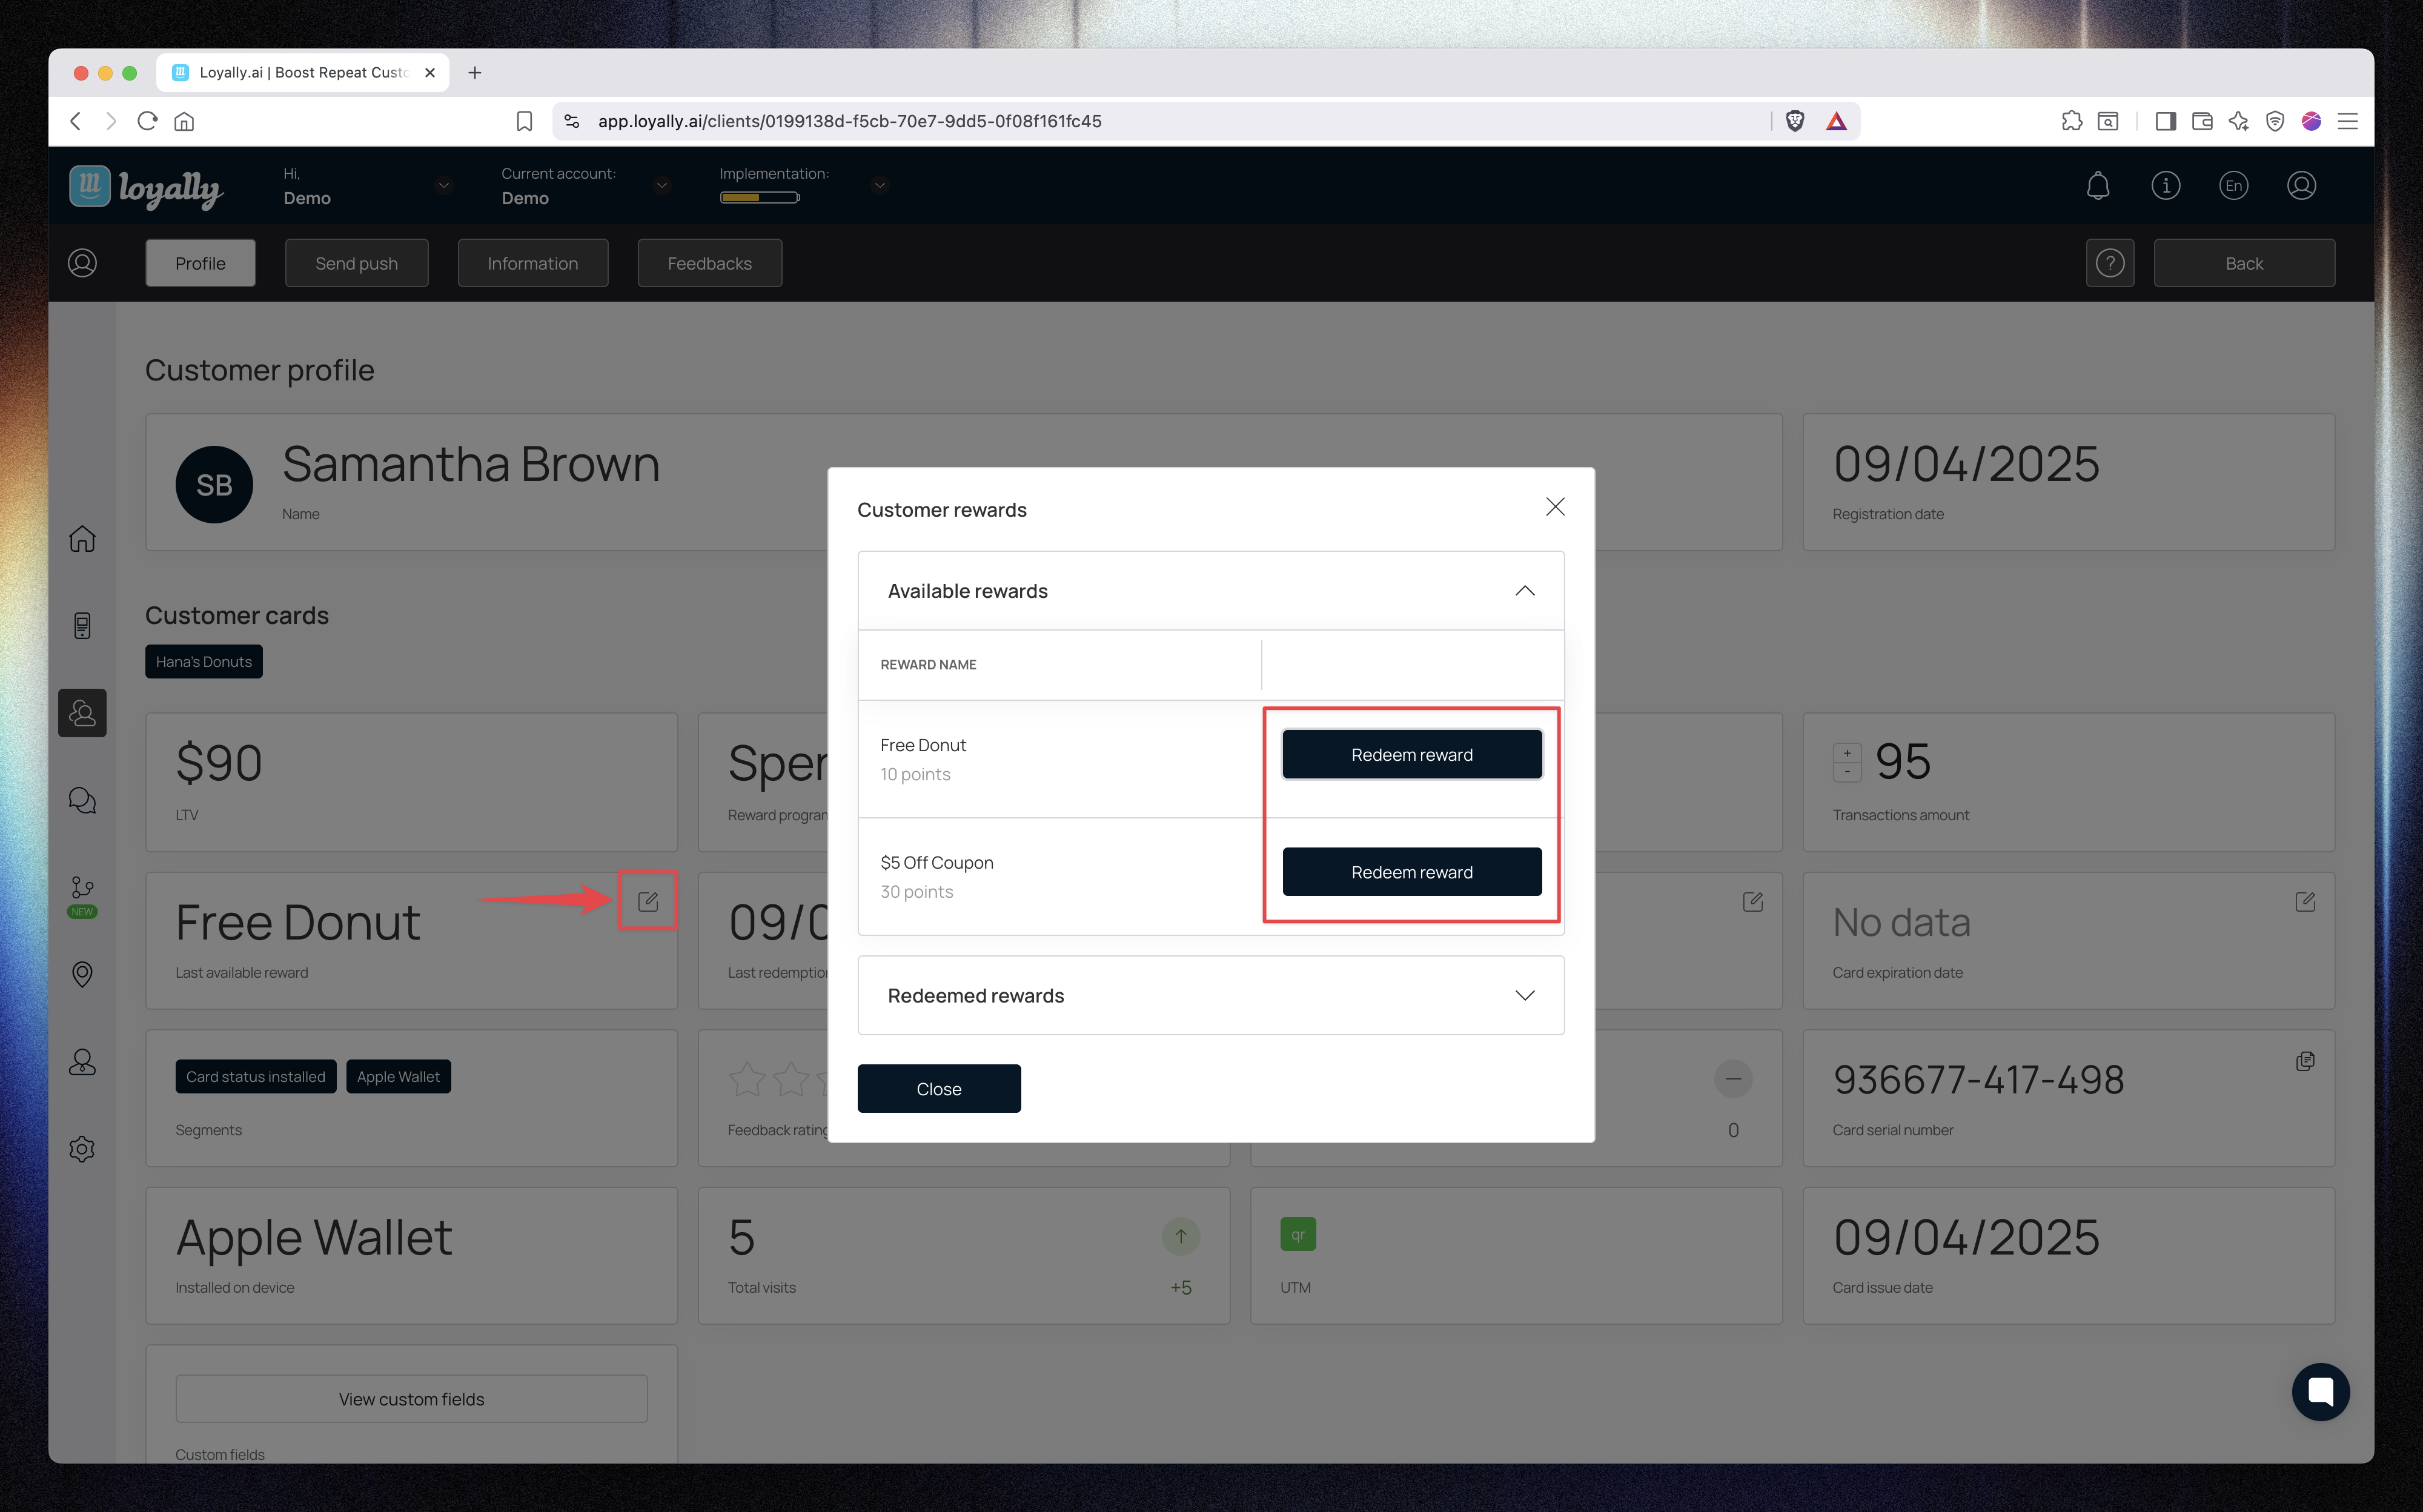Image resolution: width=2423 pixels, height=1512 pixels.
Task: Switch to the Feedbacks tab
Action: [709, 263]
